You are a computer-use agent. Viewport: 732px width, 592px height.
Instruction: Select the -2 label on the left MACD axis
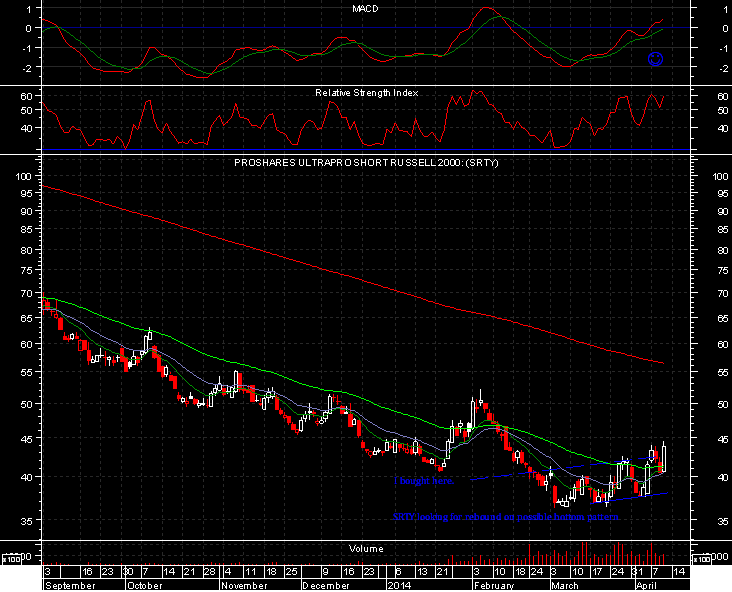[x=26, y=68]
